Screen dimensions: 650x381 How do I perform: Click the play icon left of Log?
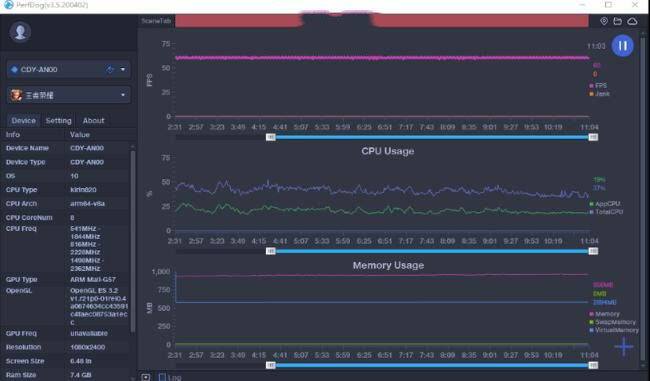pos(146,377)
